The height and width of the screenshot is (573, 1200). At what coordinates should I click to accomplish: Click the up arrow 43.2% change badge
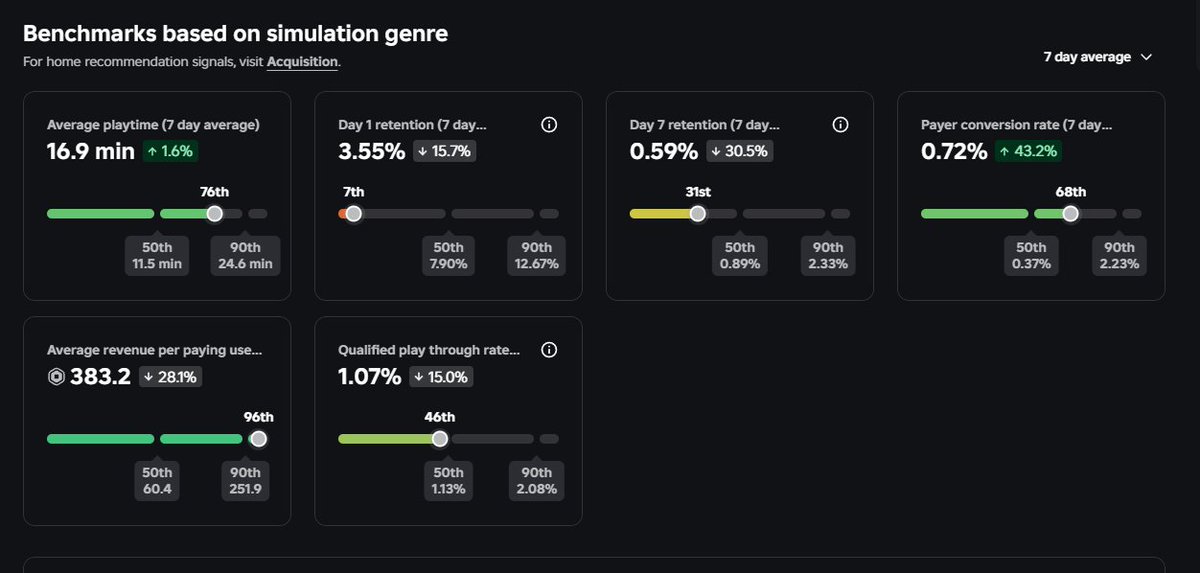(x=1028, y=152)
